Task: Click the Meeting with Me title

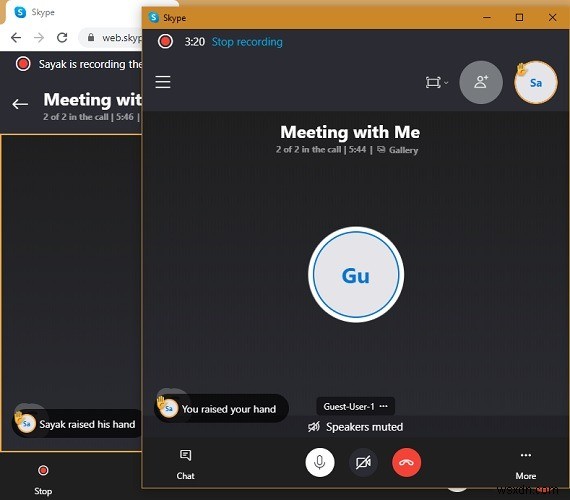Action: 350,132
